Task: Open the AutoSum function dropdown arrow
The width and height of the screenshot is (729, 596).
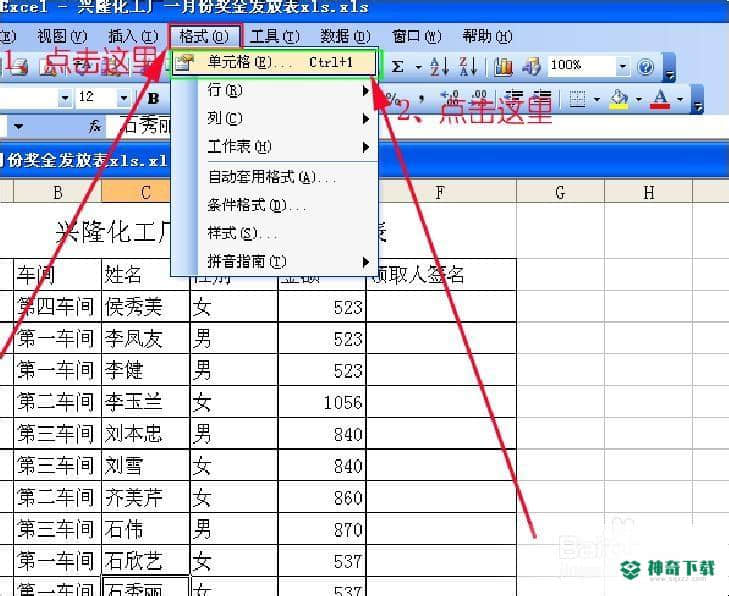Action: pos(419,67)
